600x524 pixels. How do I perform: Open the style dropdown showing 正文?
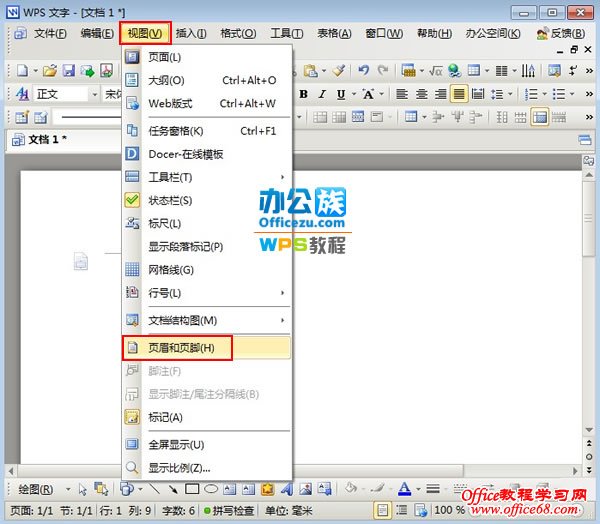point(94,94)
